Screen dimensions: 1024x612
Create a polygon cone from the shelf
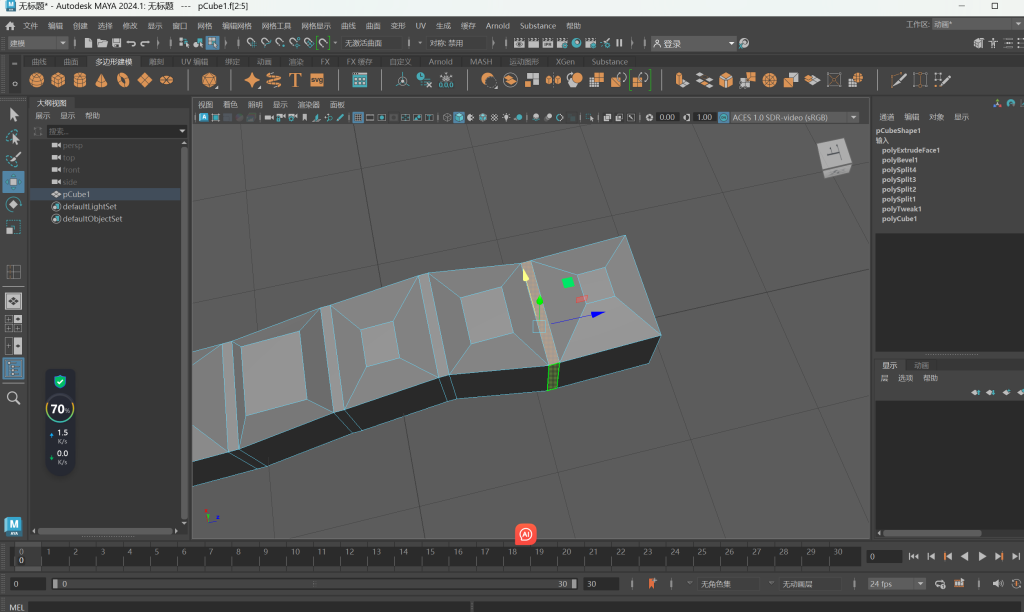click(101, 80)
